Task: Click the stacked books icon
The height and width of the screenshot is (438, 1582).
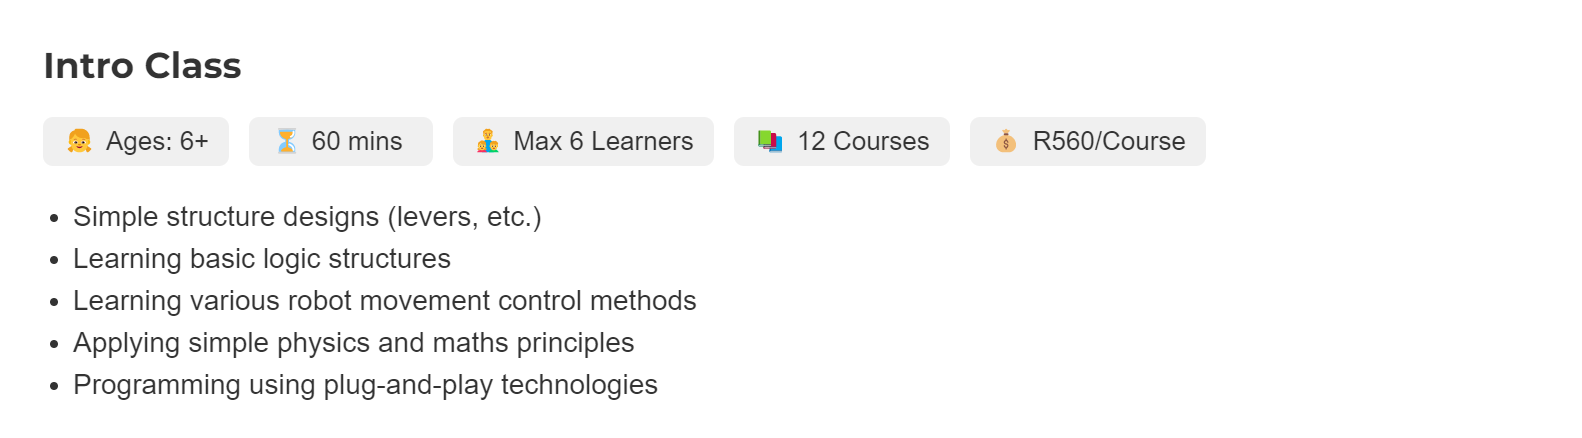Action: [x=770, y=141]
